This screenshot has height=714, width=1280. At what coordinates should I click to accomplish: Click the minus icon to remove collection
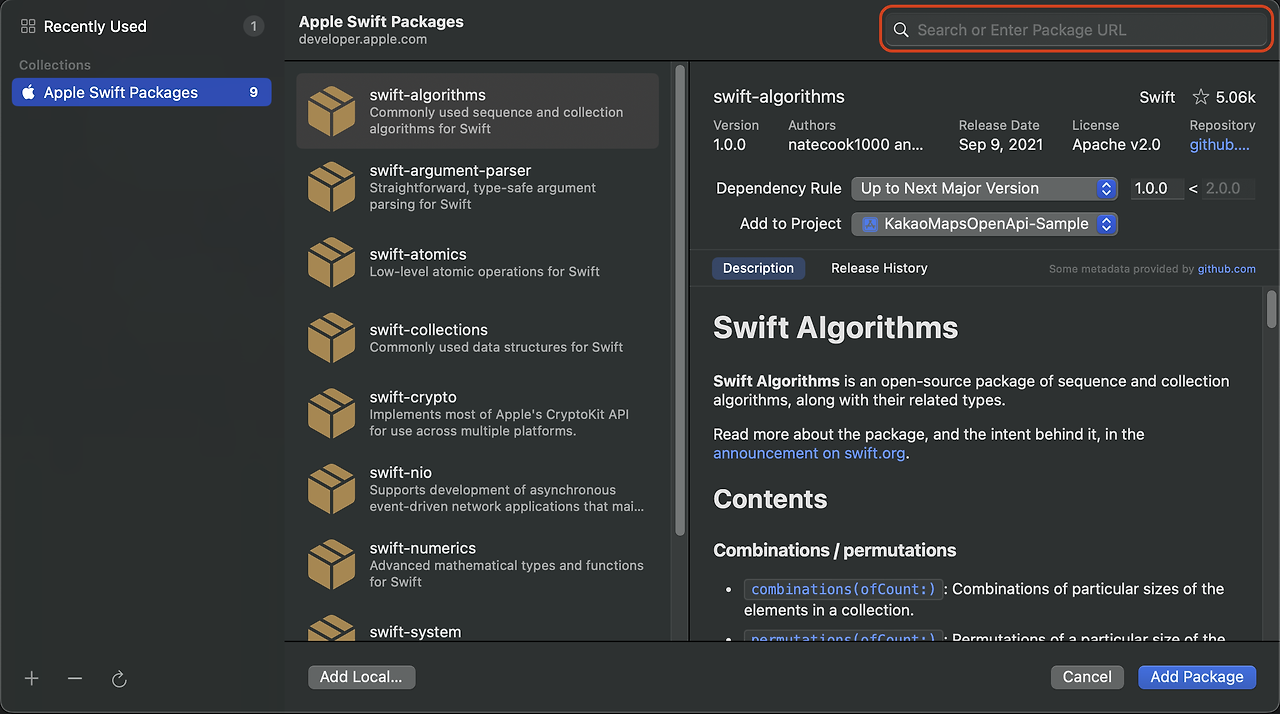(75, 678)
